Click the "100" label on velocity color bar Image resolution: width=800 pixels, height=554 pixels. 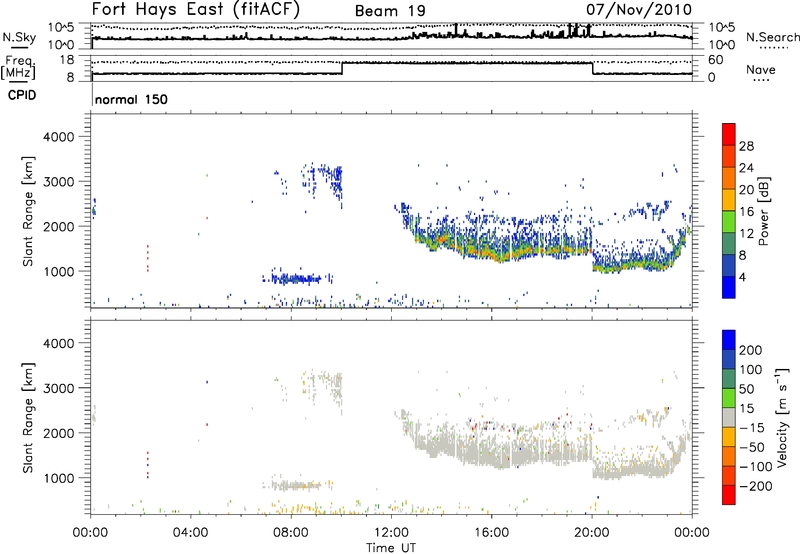[x=751, y=370]
